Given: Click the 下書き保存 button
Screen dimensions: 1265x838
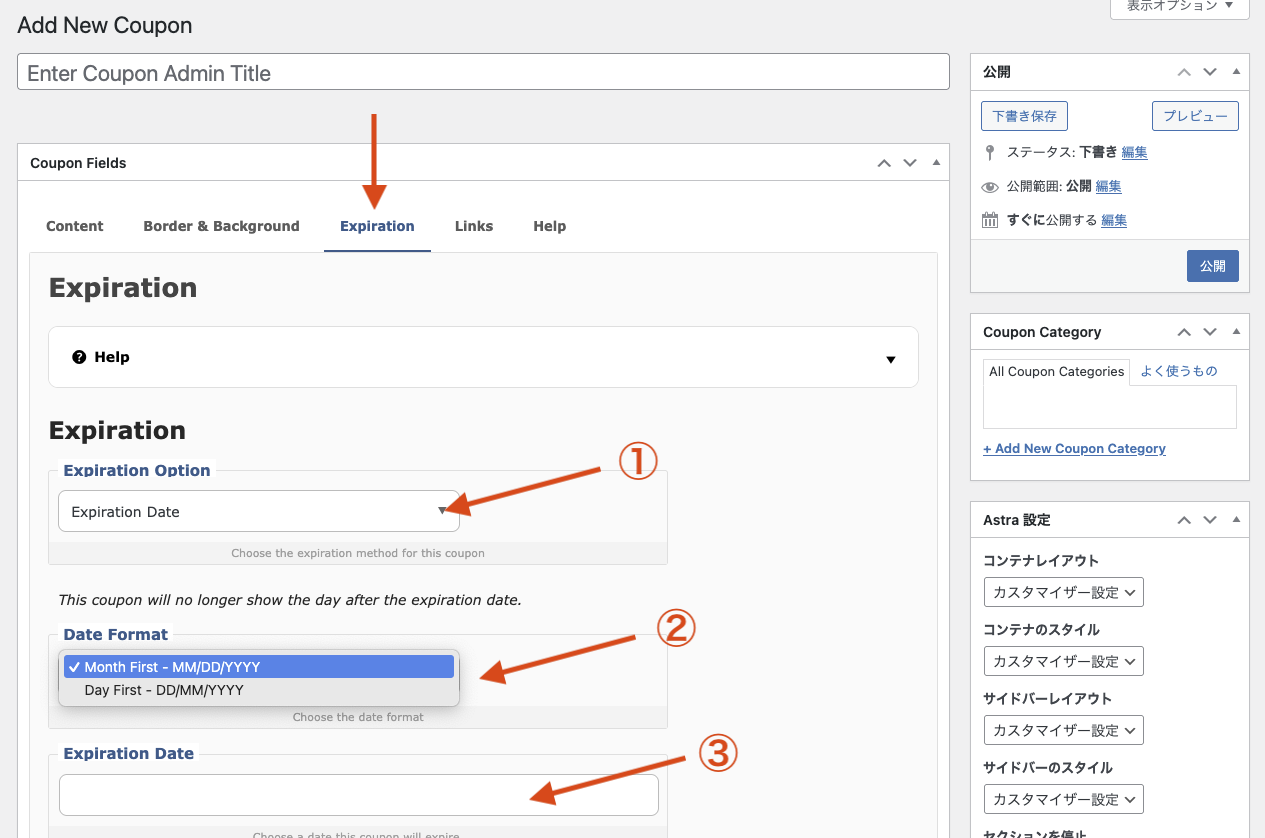Looking at the screenshot, I should pos(1024,116).
